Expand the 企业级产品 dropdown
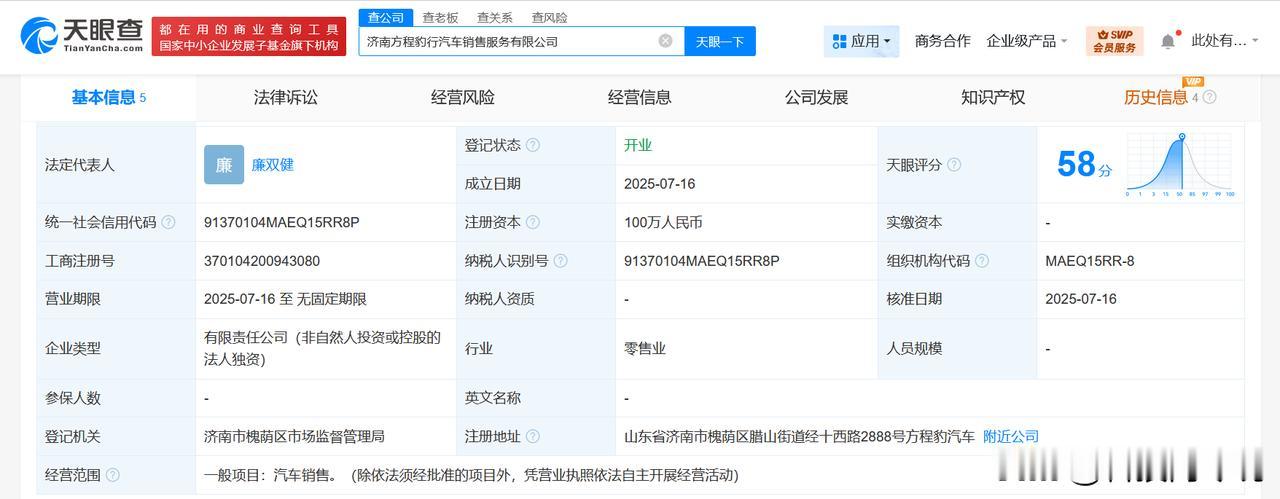The image size is (1280, 499). pyautogui.click(x=1027, y=41)
